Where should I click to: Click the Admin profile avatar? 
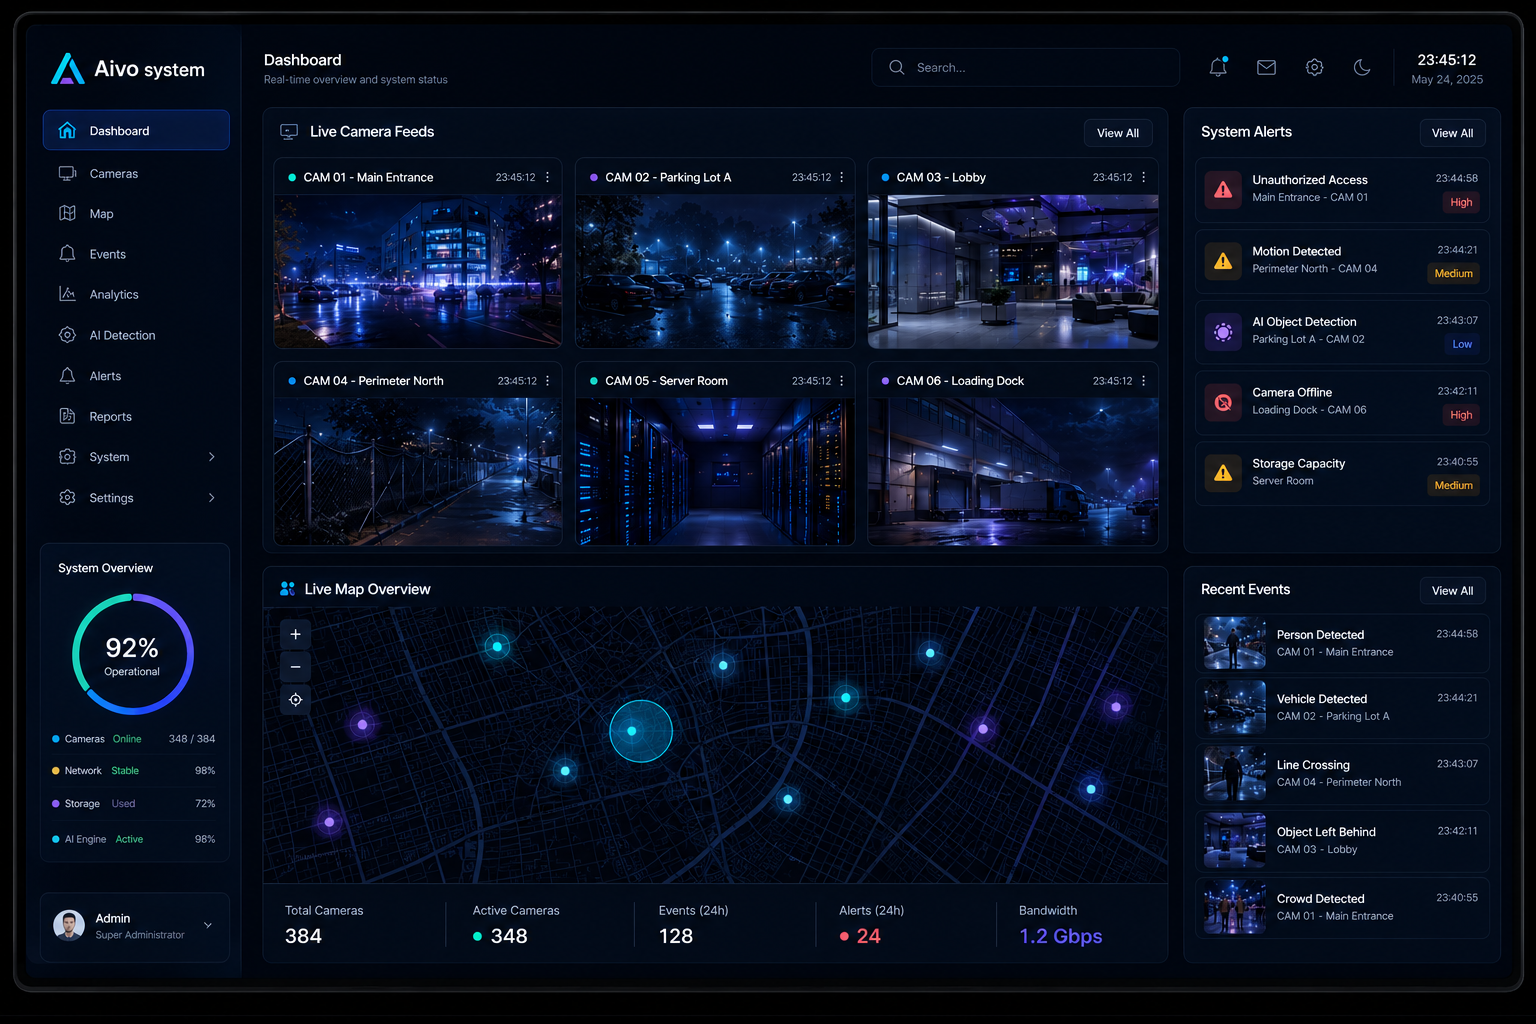pyautogui.click(x=69, y=925)
